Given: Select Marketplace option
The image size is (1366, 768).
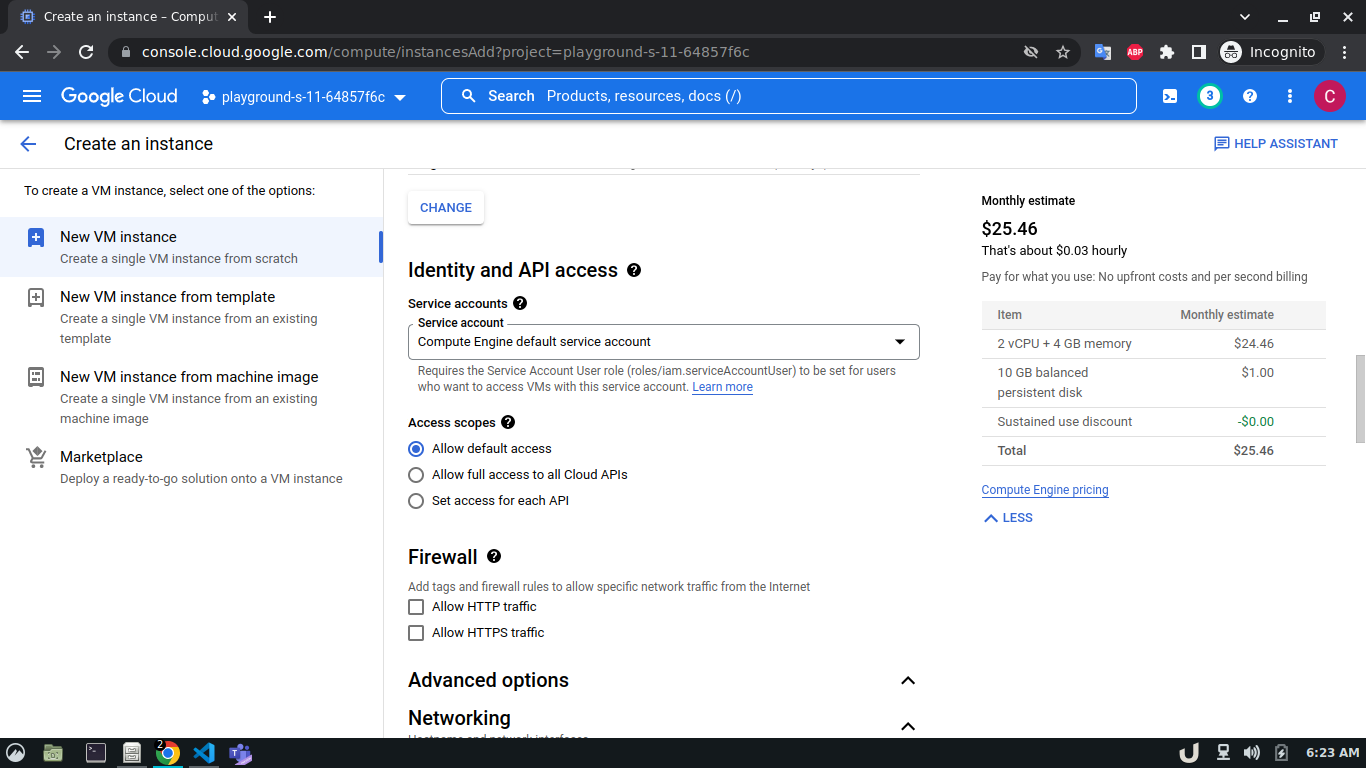Looking at the screenshot, I should (190, 467).
